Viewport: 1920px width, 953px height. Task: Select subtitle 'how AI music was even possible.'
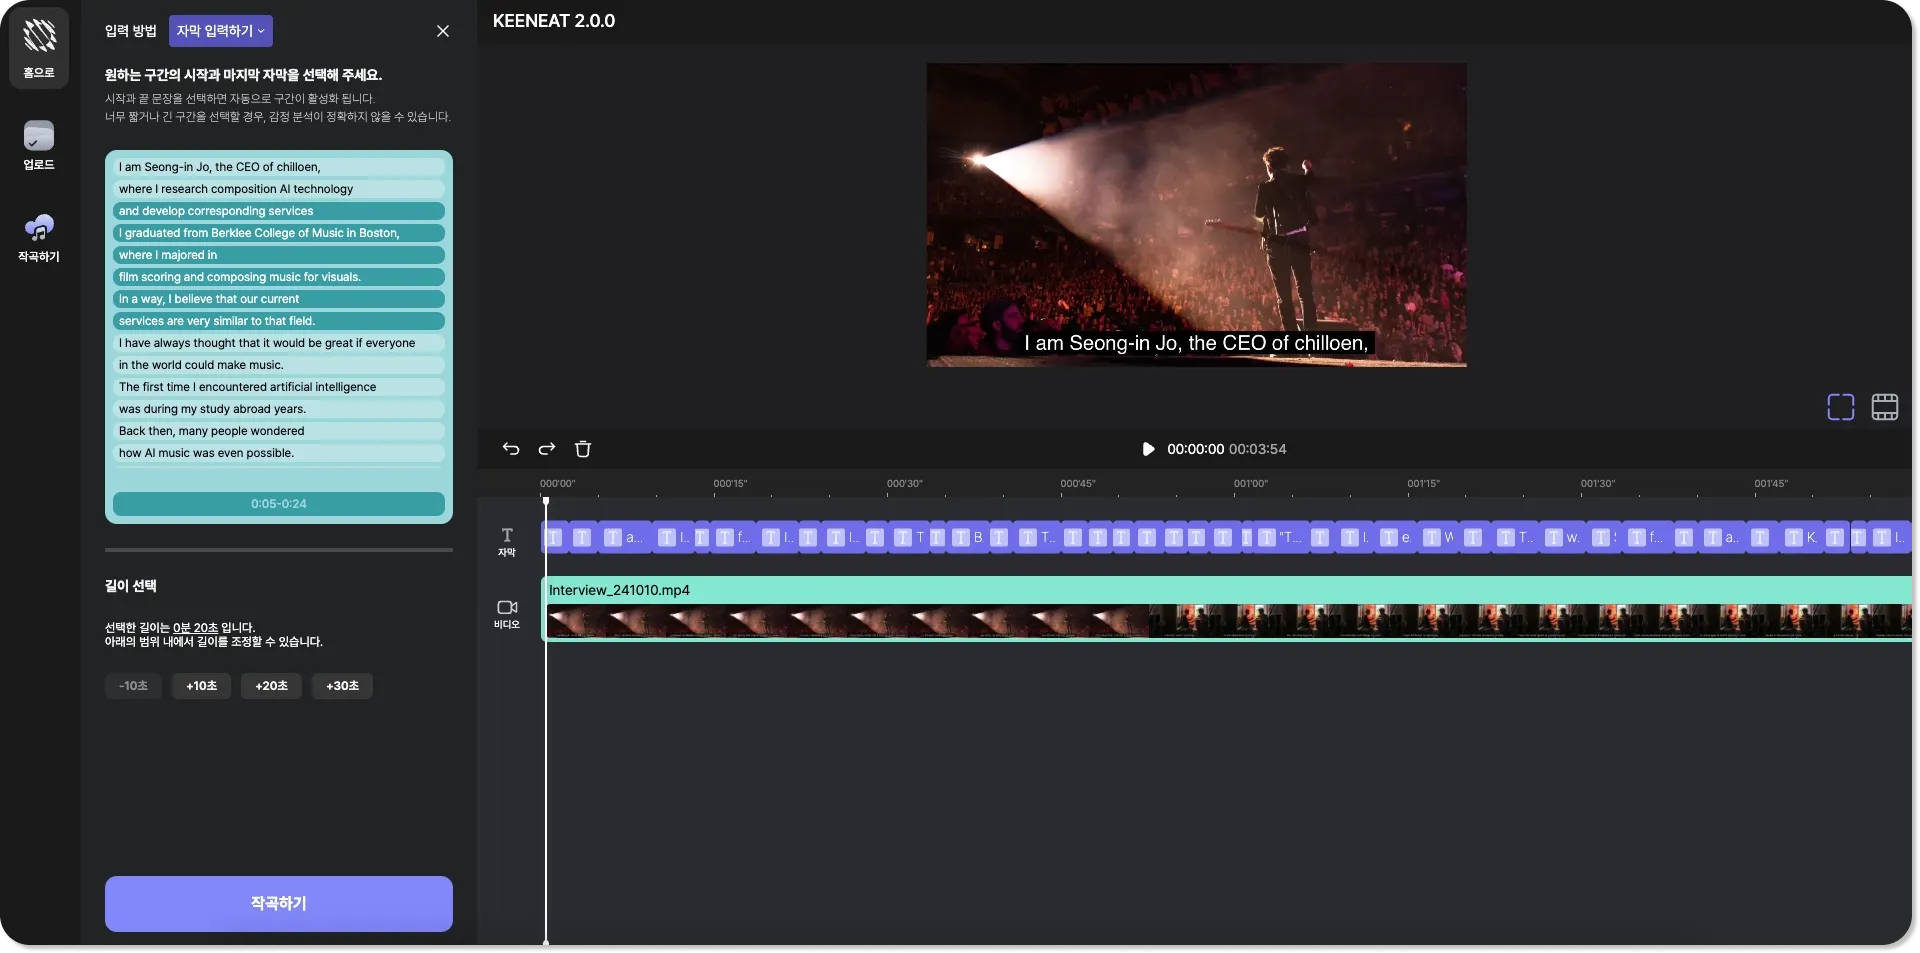pyautogui.click(x=279, y=453)
